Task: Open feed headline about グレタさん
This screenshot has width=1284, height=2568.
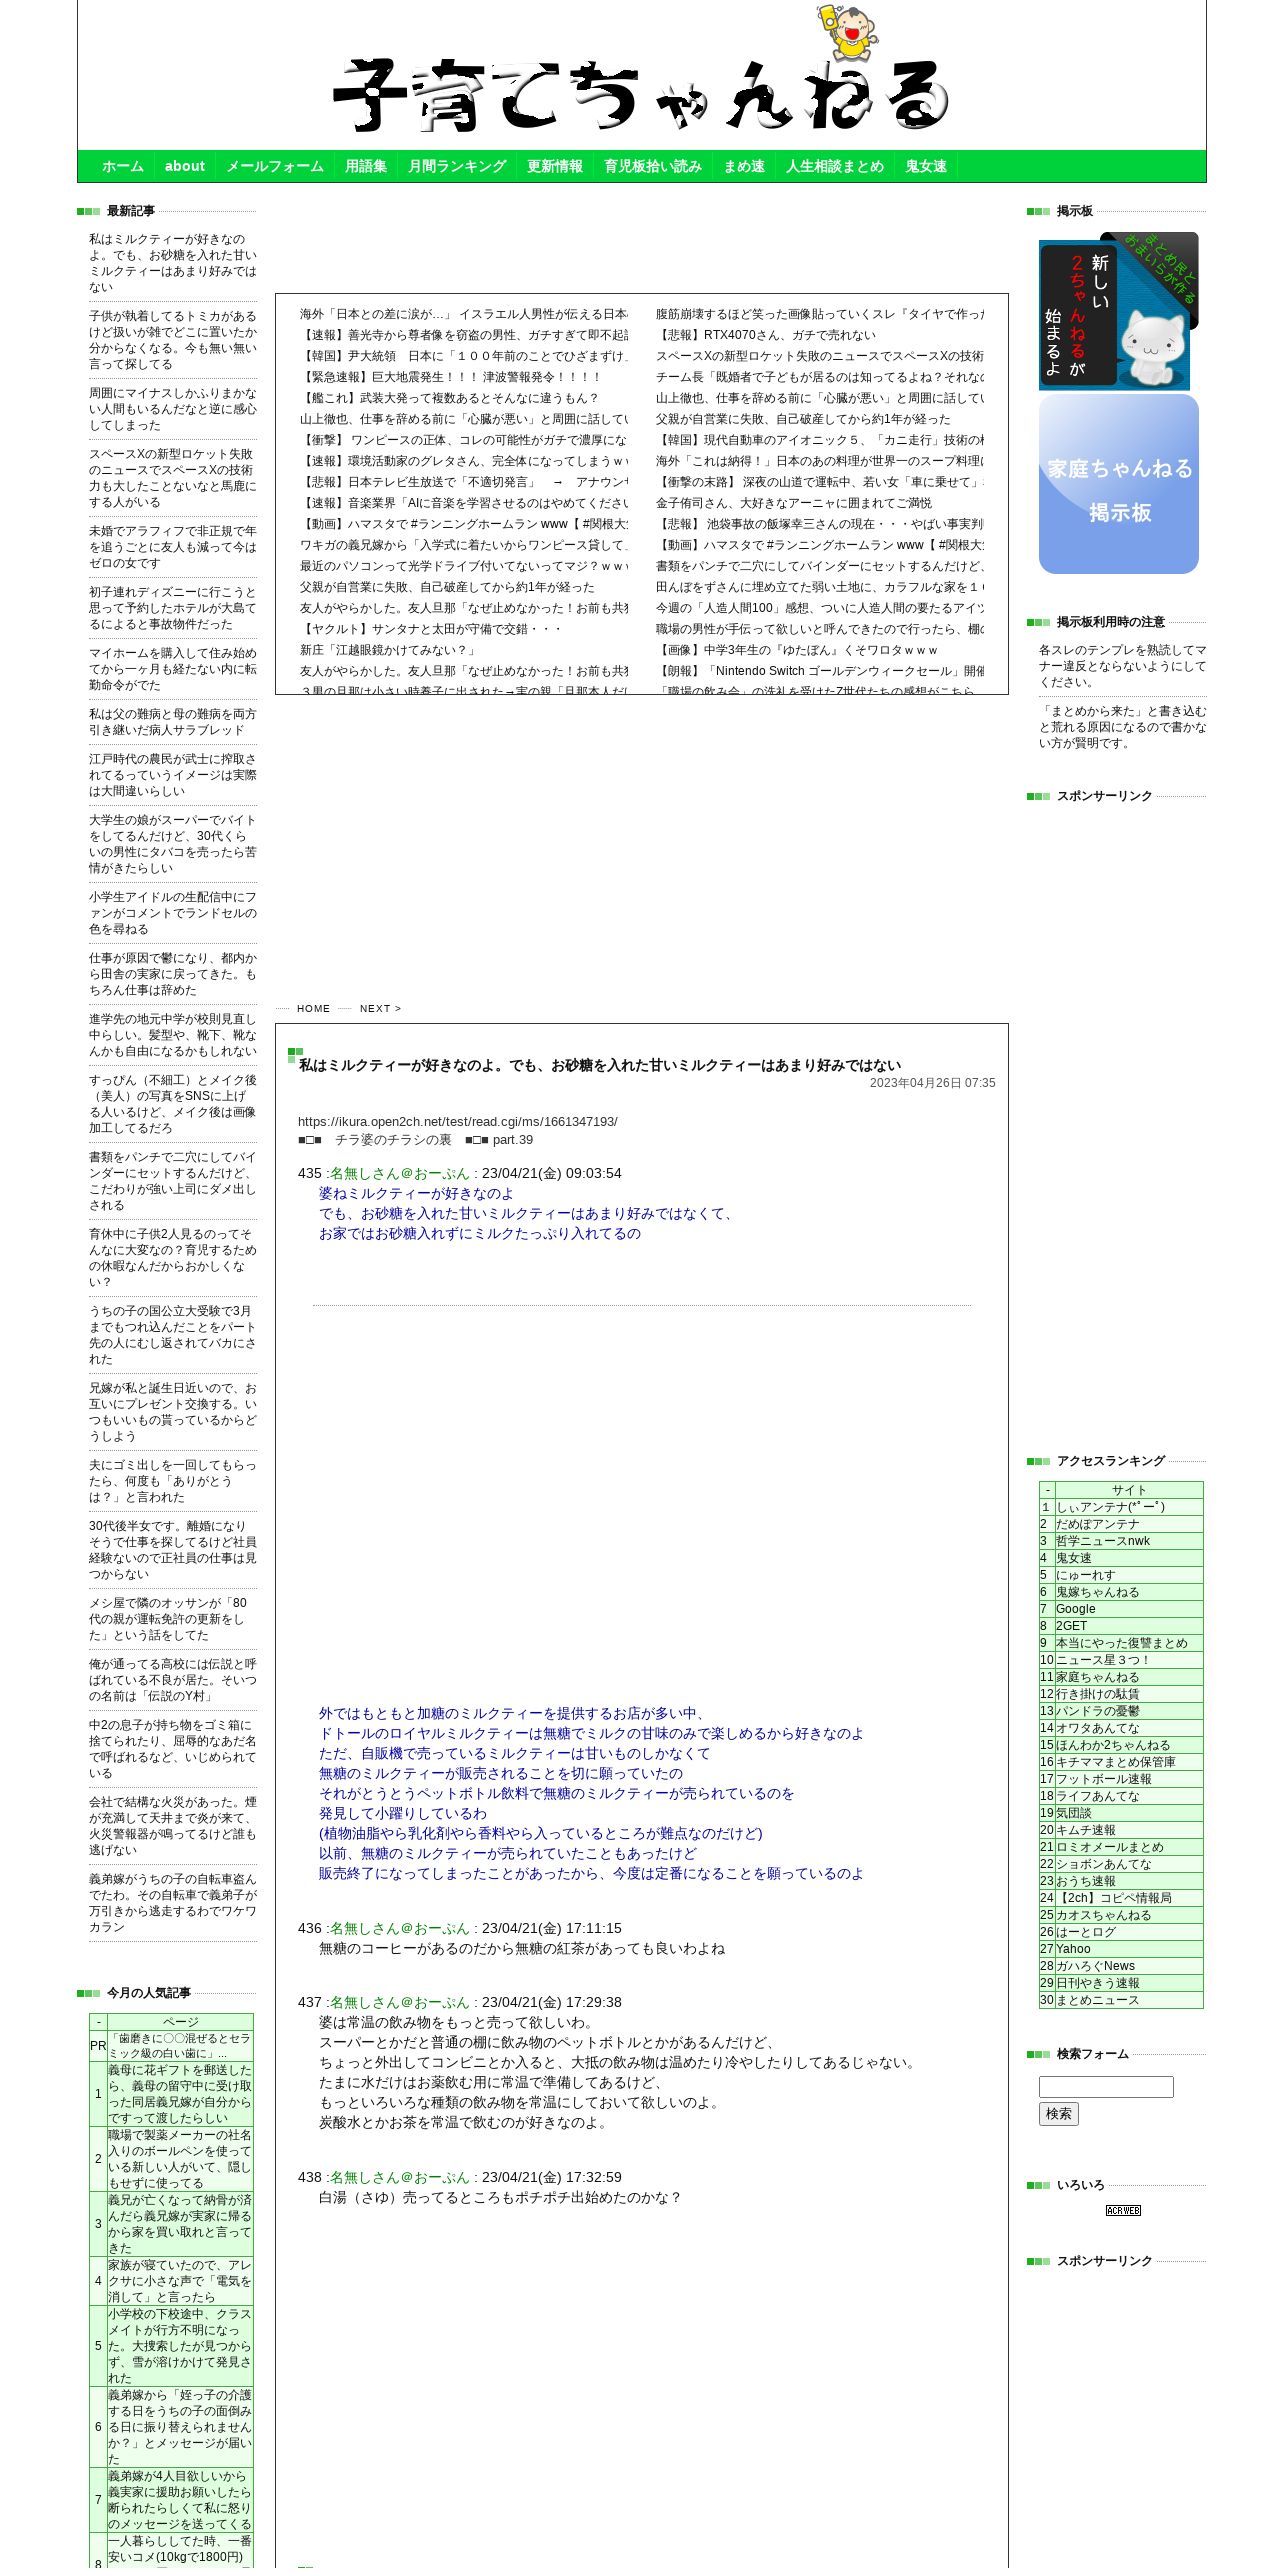Action: (464, 461)
